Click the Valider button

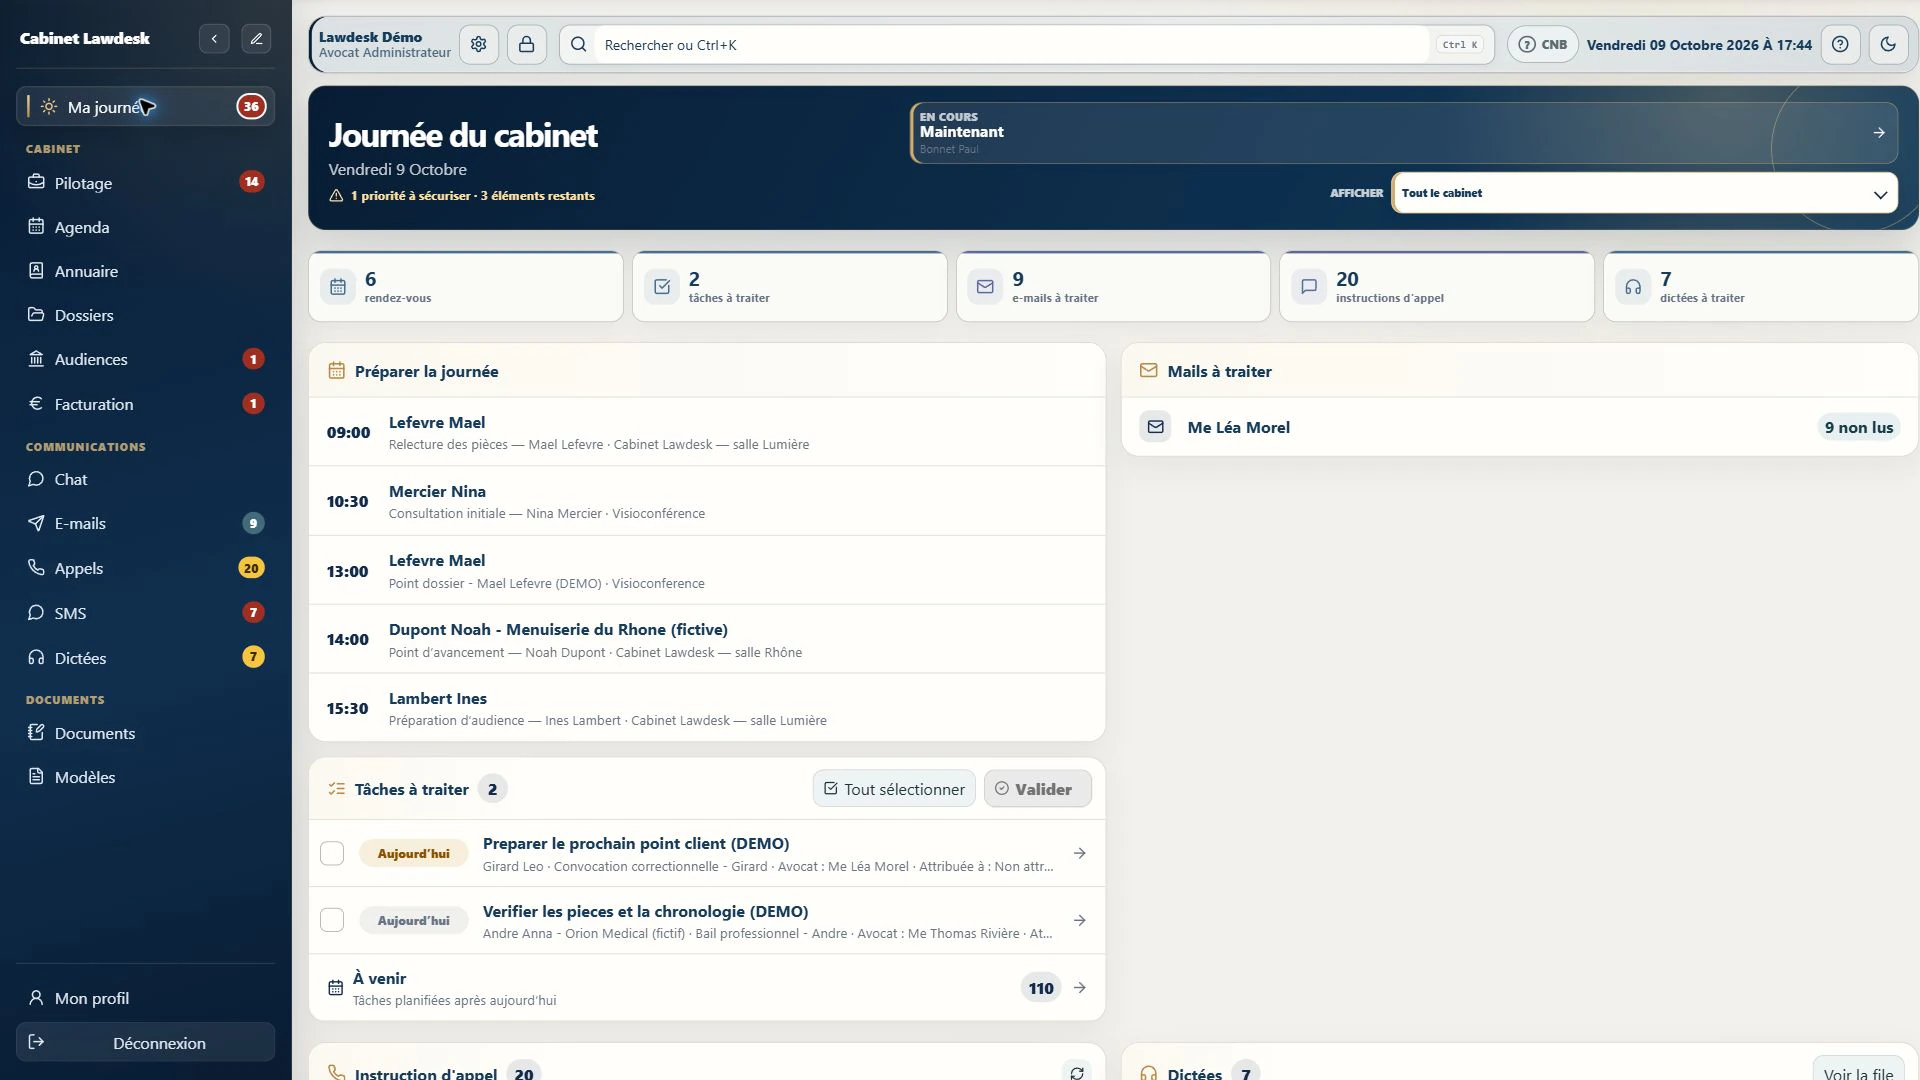[1037, 789]
